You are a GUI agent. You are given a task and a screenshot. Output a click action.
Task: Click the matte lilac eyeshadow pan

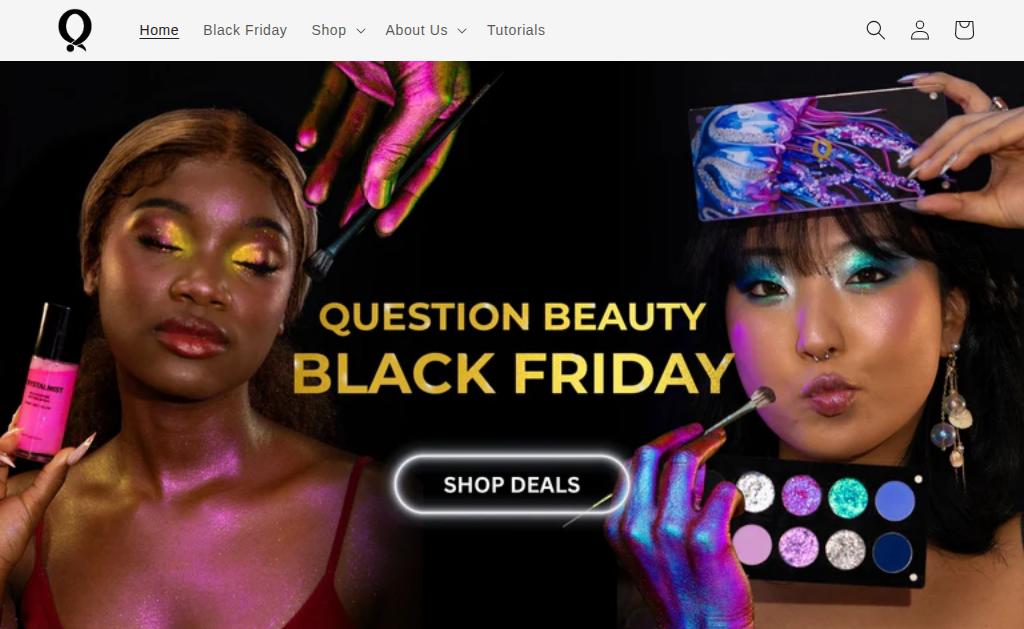[752, 544]
